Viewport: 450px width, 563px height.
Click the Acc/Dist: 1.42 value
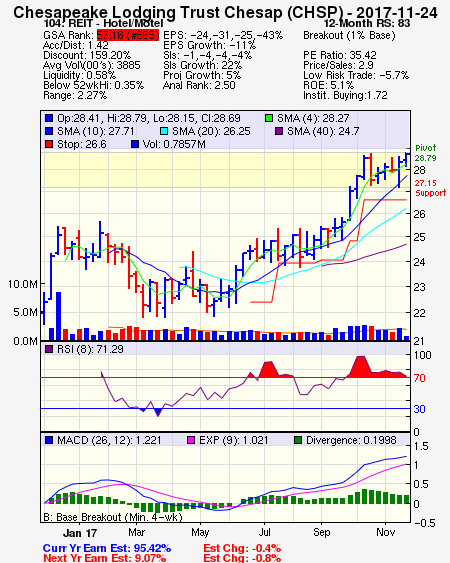click(76, 45)
